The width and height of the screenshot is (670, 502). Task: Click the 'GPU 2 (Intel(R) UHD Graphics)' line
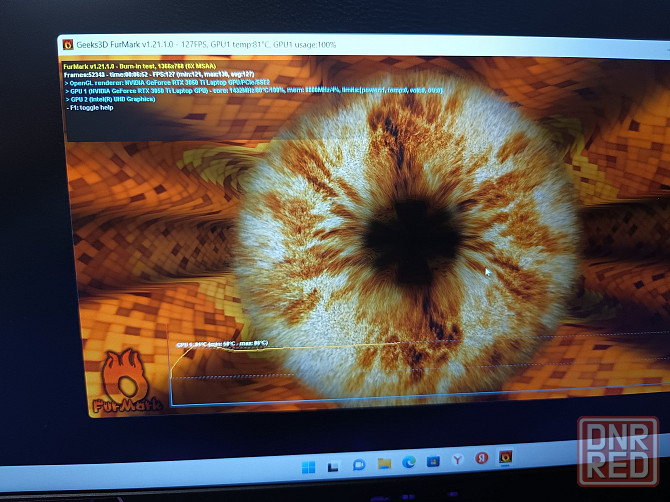(x=110, y=99)
